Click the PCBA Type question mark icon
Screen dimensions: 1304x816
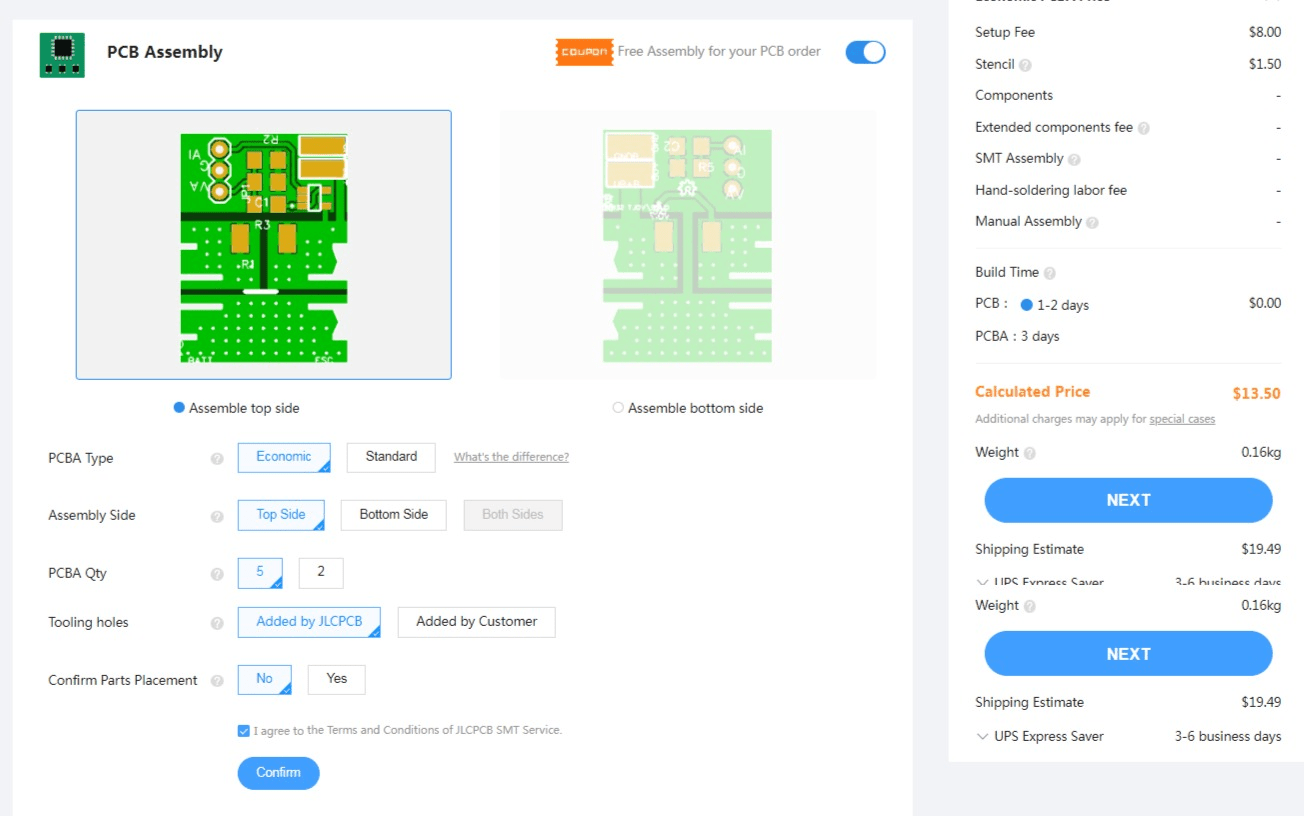(216, 458)
